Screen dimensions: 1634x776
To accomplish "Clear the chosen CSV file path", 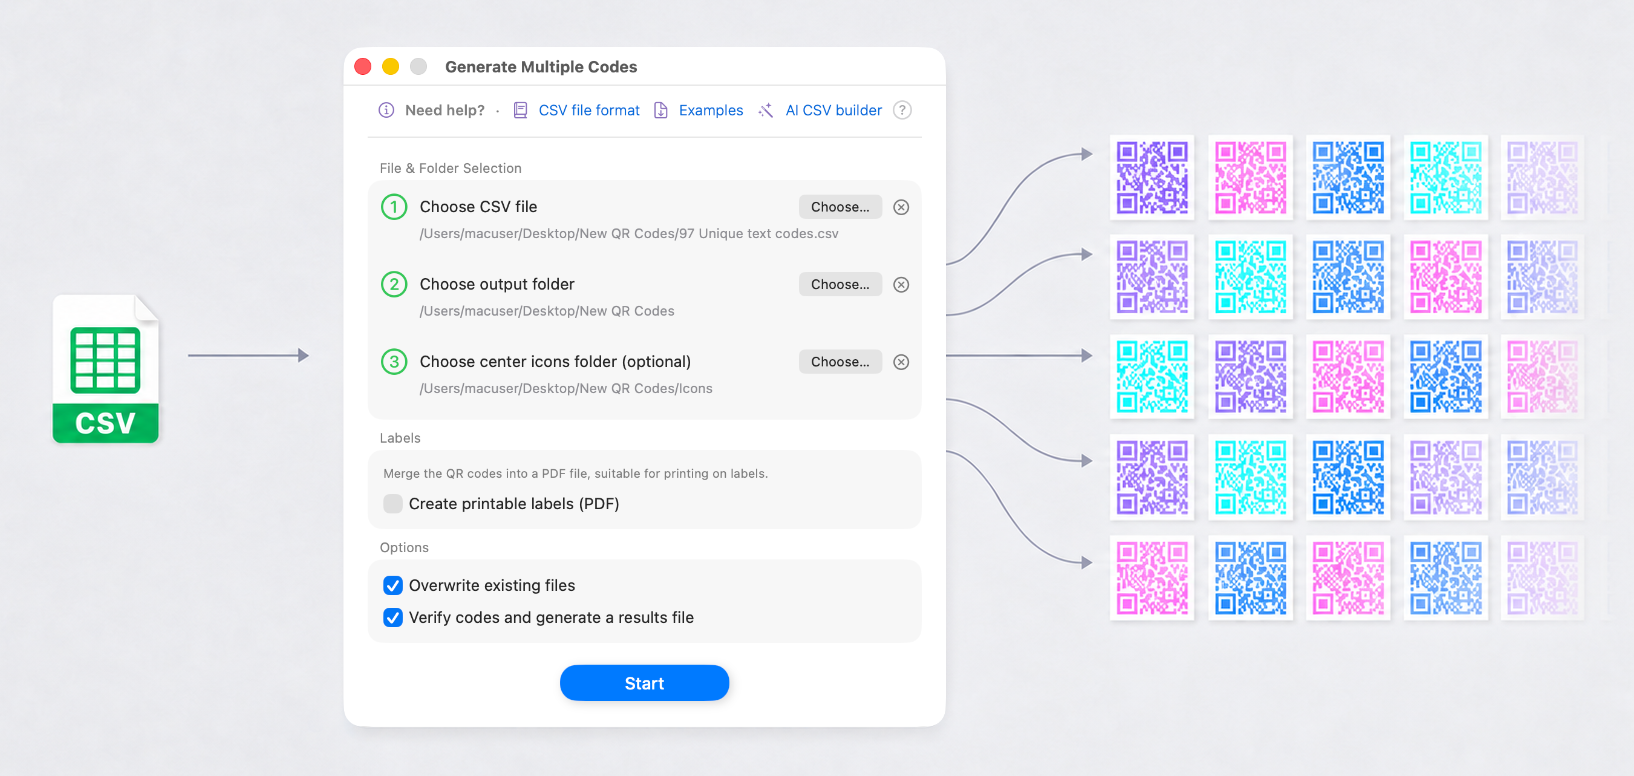I will point(901,207).
